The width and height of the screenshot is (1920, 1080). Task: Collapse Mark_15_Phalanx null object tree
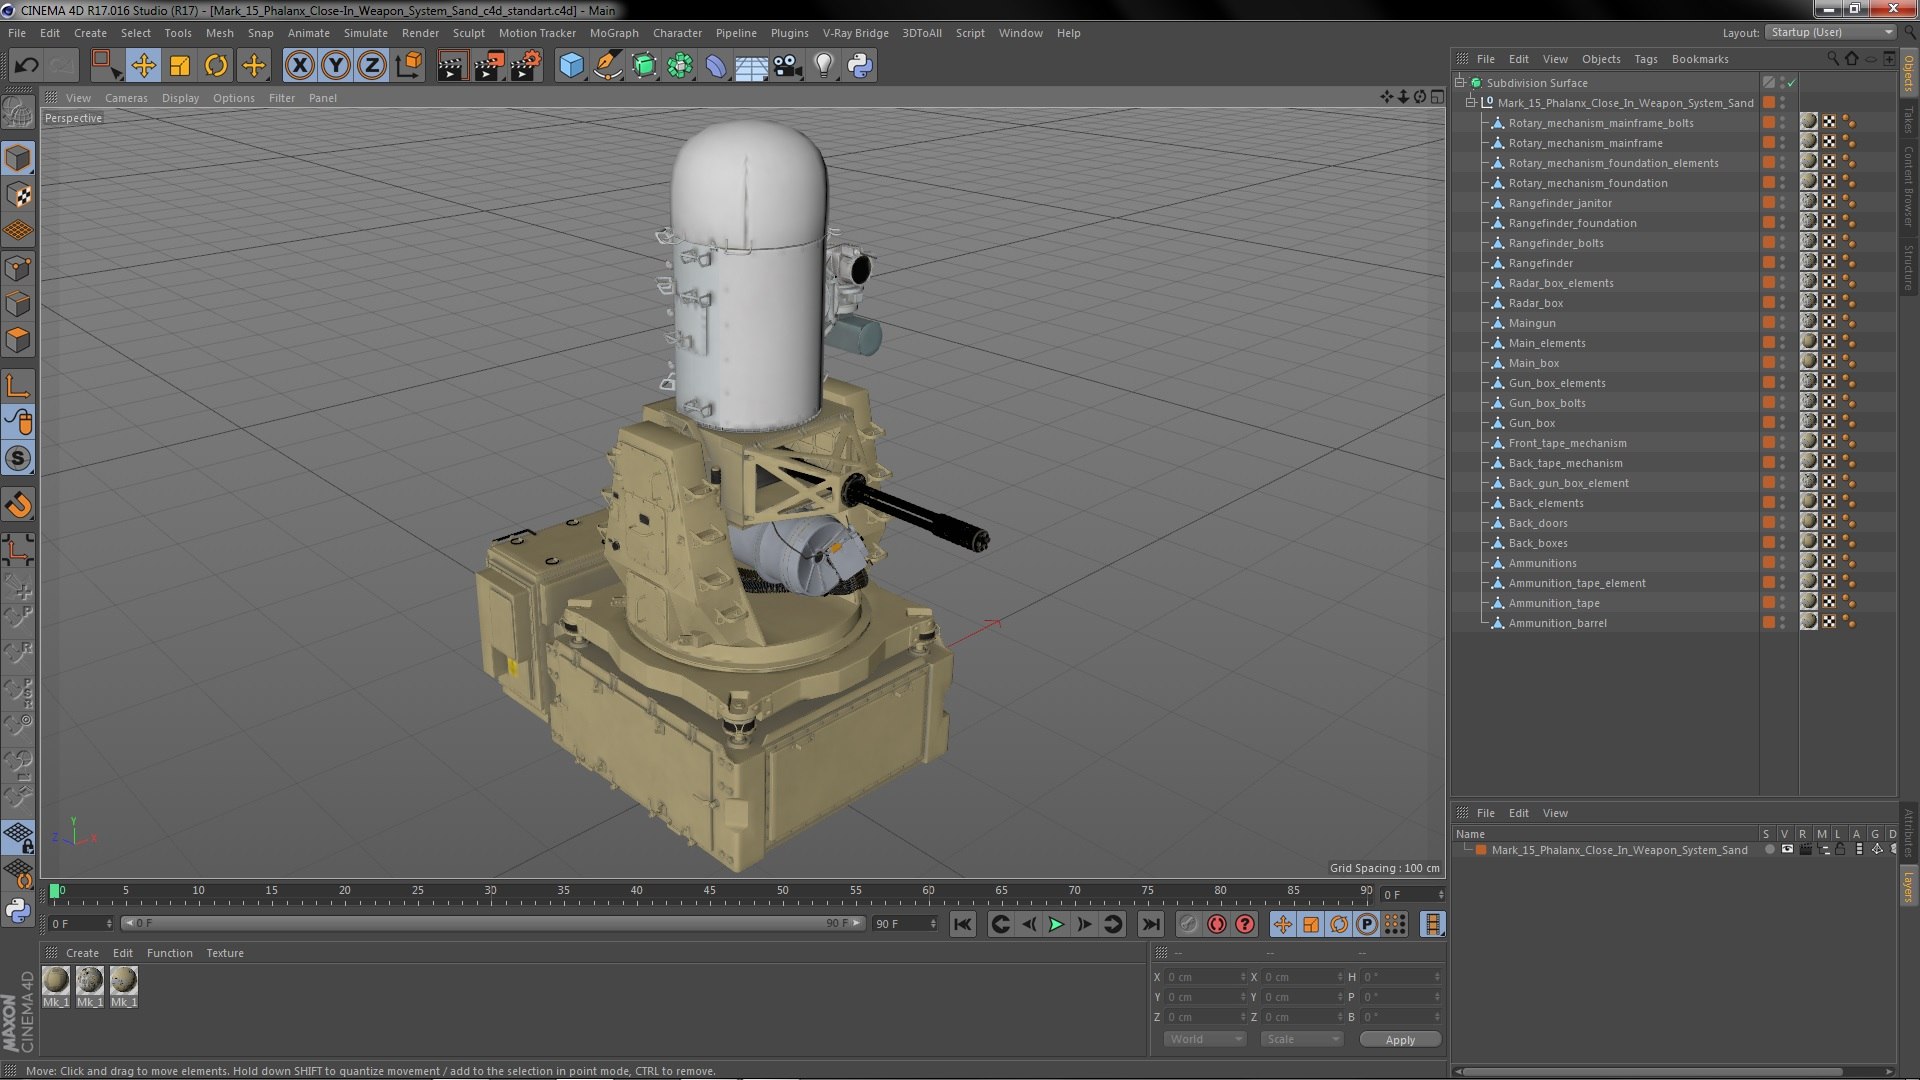coord(1471,103)
